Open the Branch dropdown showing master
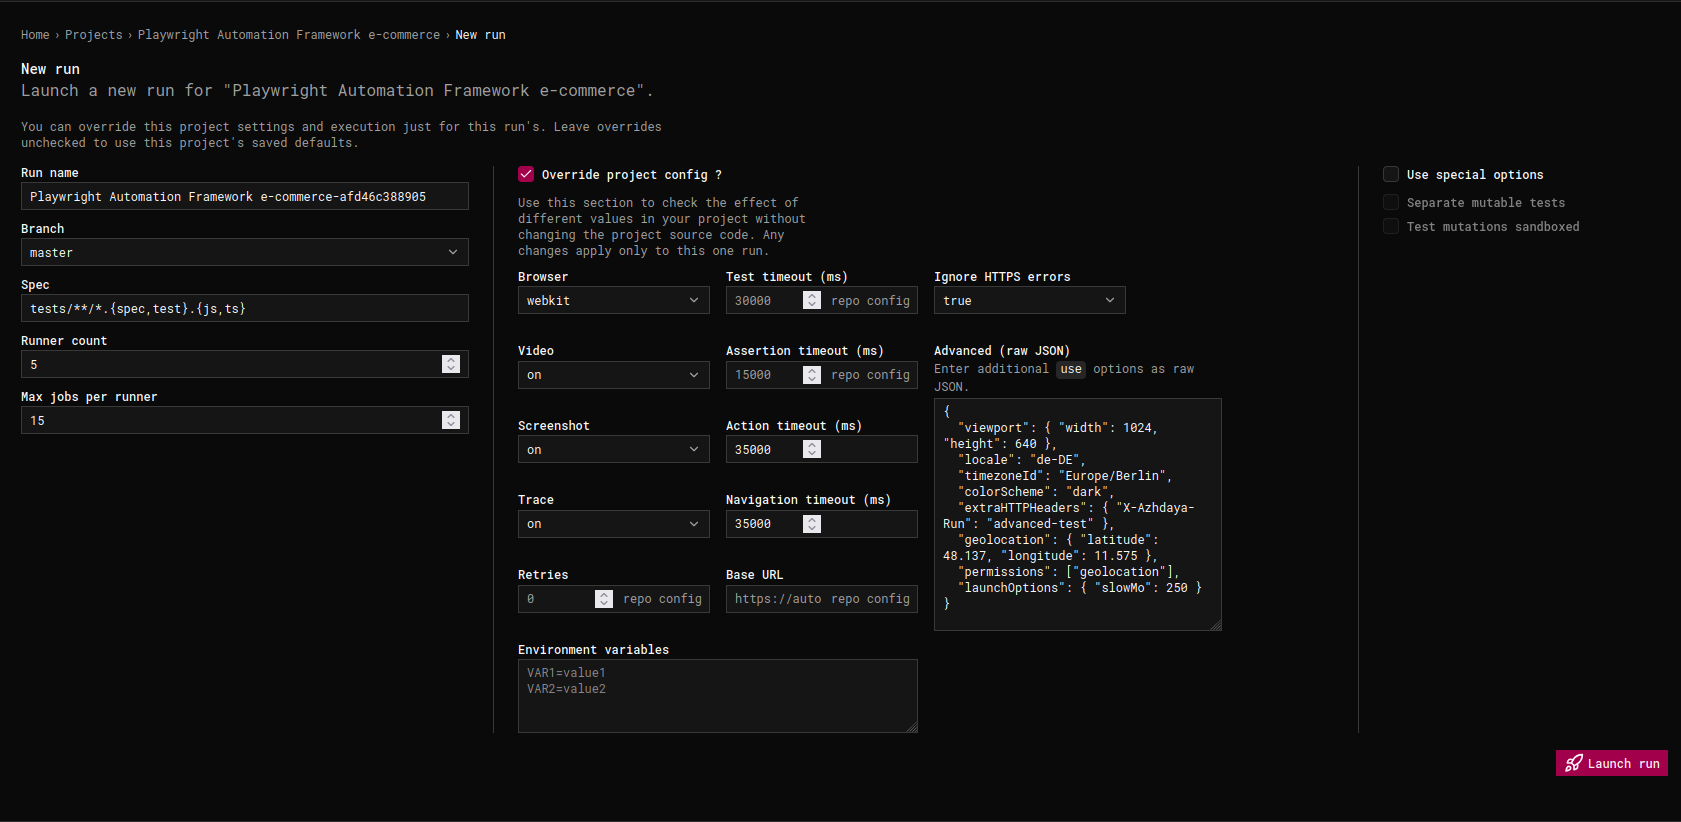Viewport: 1681px width, 822px height. tap(245, 252)
